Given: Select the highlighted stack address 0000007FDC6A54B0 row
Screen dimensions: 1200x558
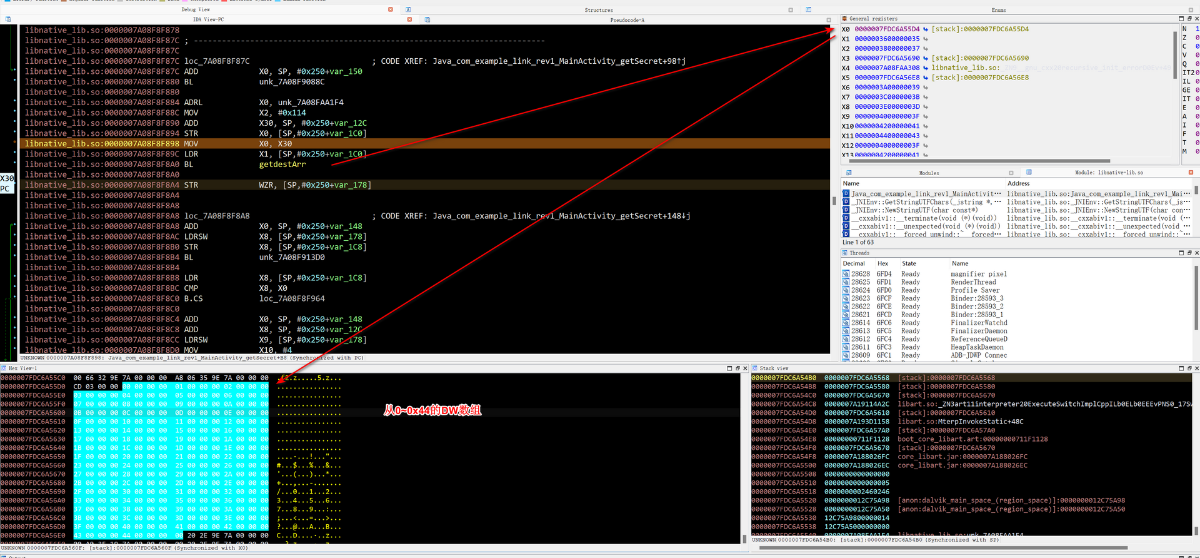Looking at the screenshot, I should [x=970, y=379].
